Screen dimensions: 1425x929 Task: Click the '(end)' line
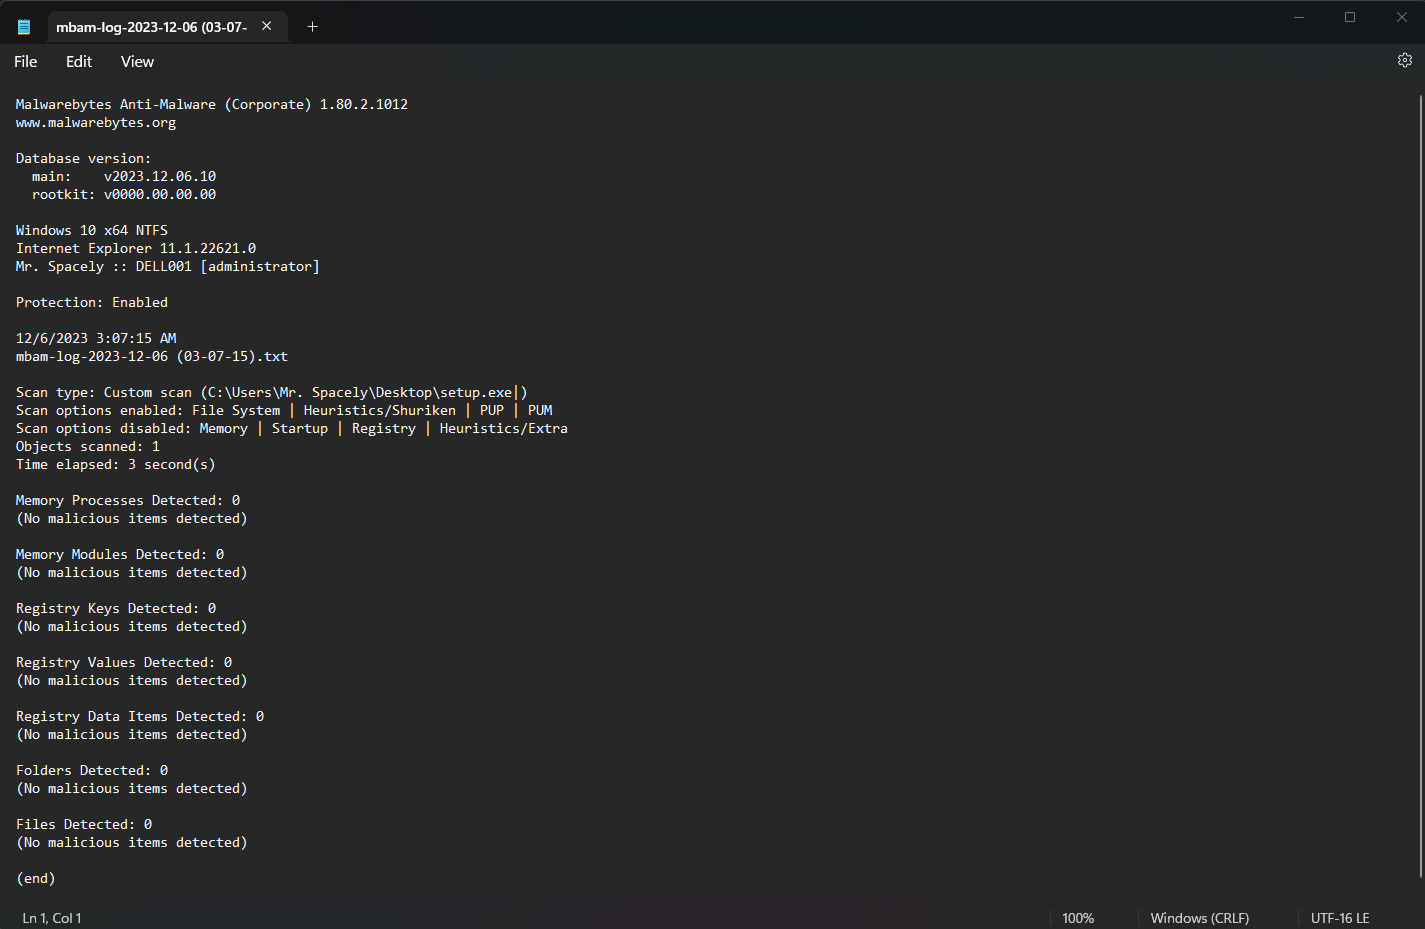[x=36, y=879]
